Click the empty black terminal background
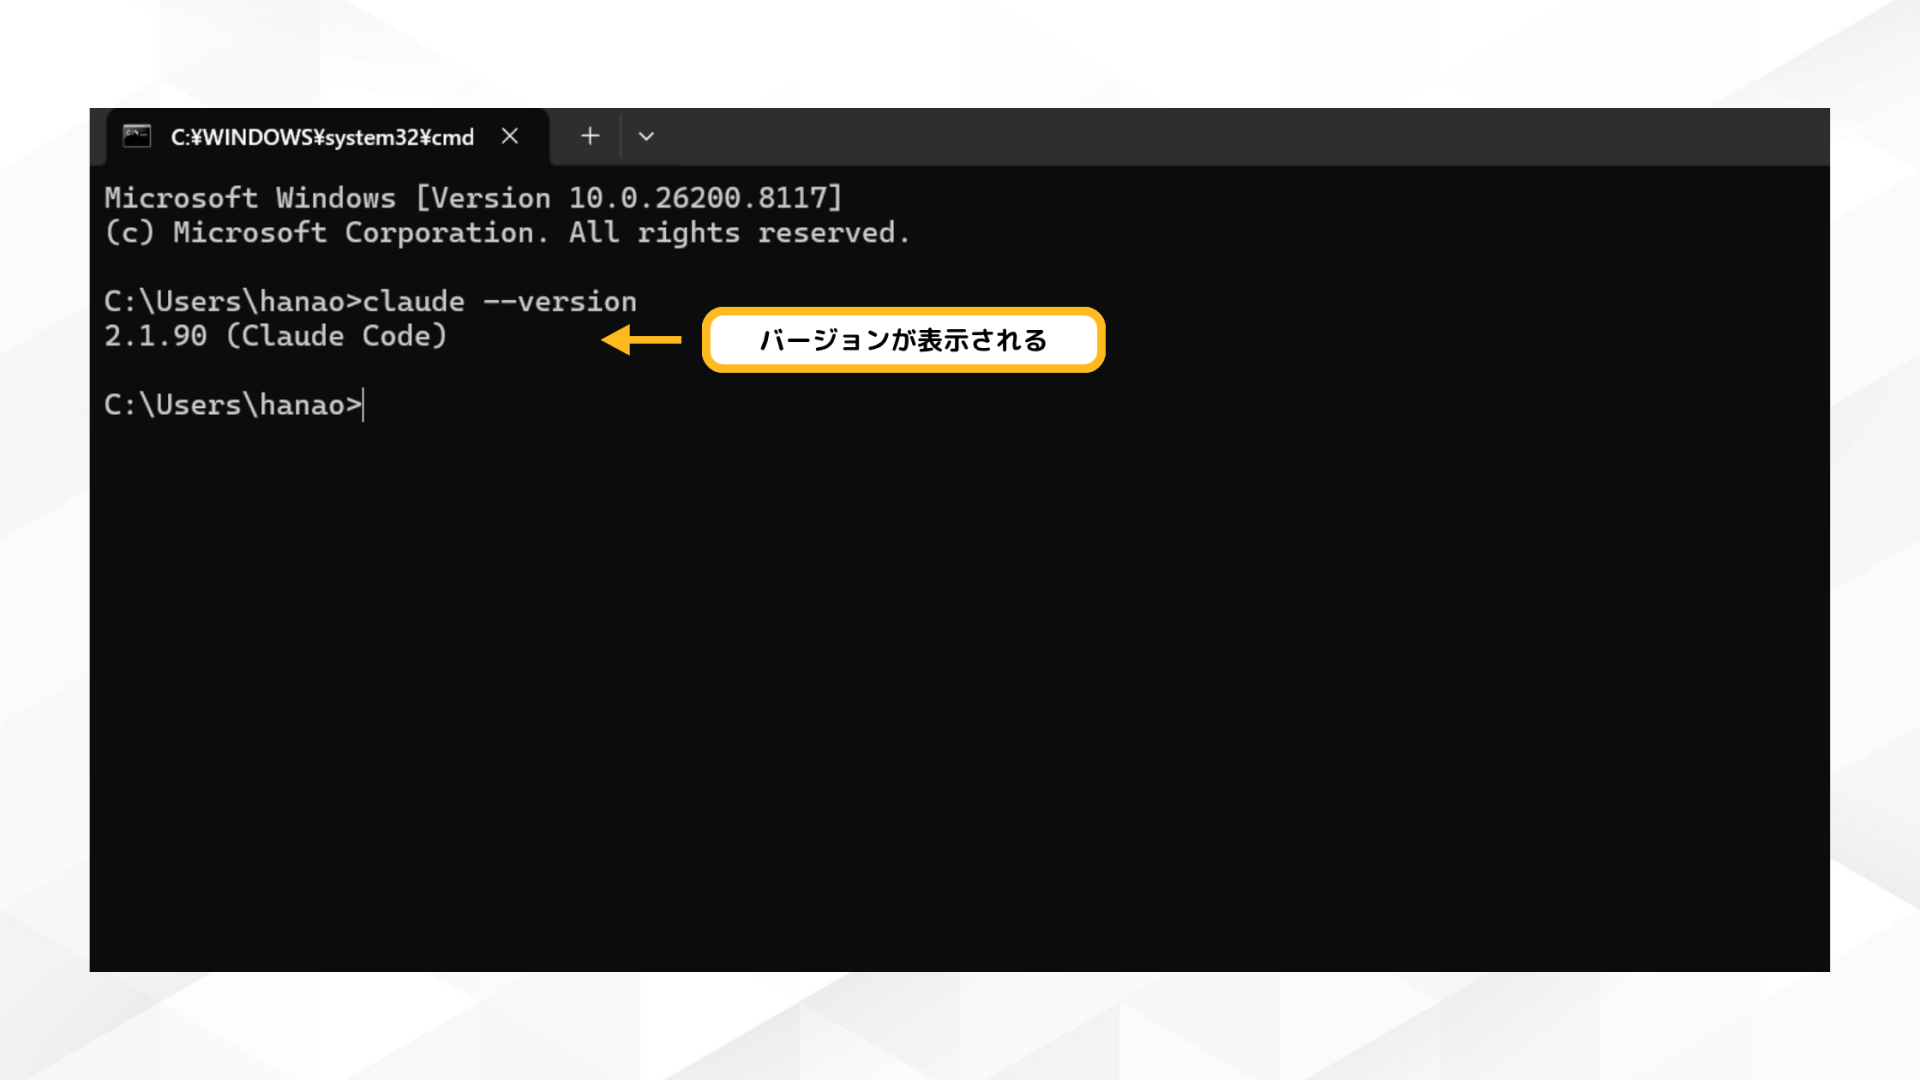Image resolution: width=1920 pixels, height=1080 pixels. click(x=960, y=700)
